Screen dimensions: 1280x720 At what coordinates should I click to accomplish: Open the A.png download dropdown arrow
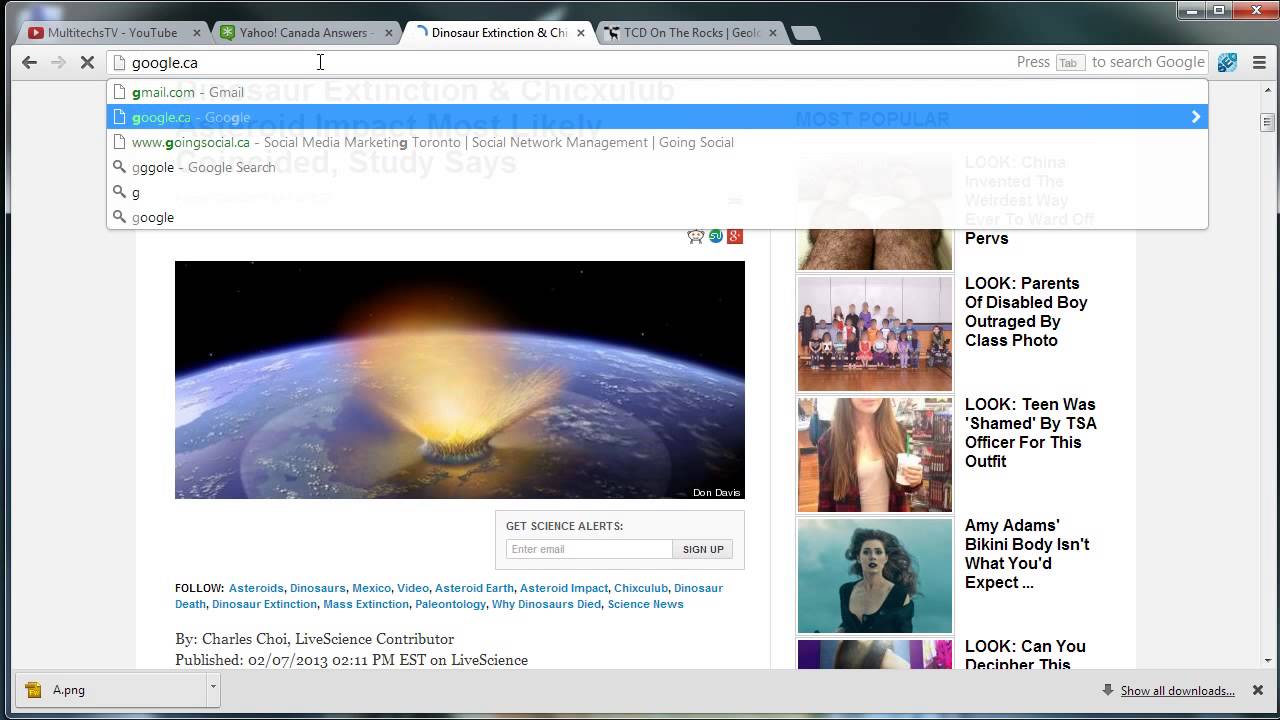coord(212,689)
